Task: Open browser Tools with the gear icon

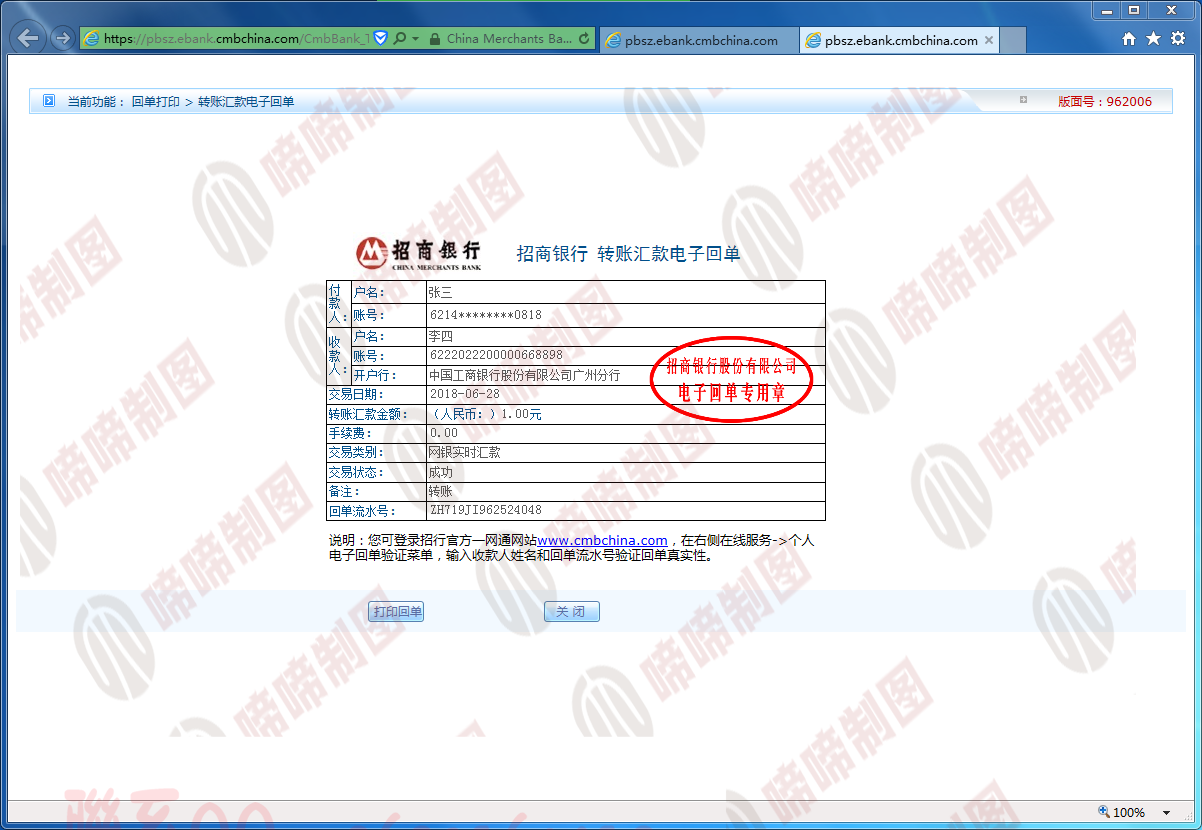Action: [1178, 39]
